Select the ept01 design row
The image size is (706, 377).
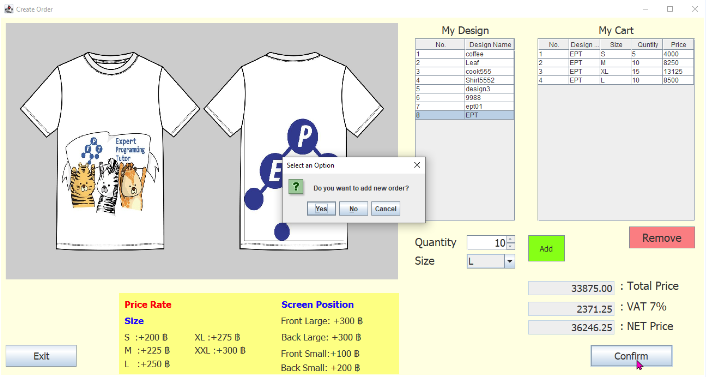pos(465,106)
